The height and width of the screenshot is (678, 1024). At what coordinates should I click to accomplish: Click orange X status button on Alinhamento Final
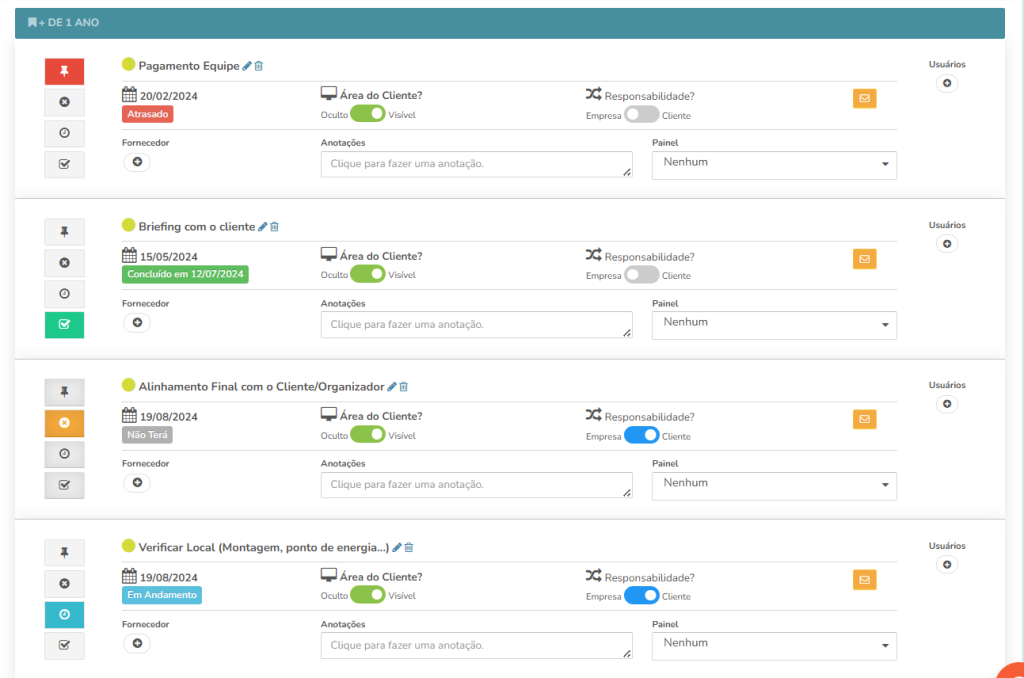click(x=64, y=423)
